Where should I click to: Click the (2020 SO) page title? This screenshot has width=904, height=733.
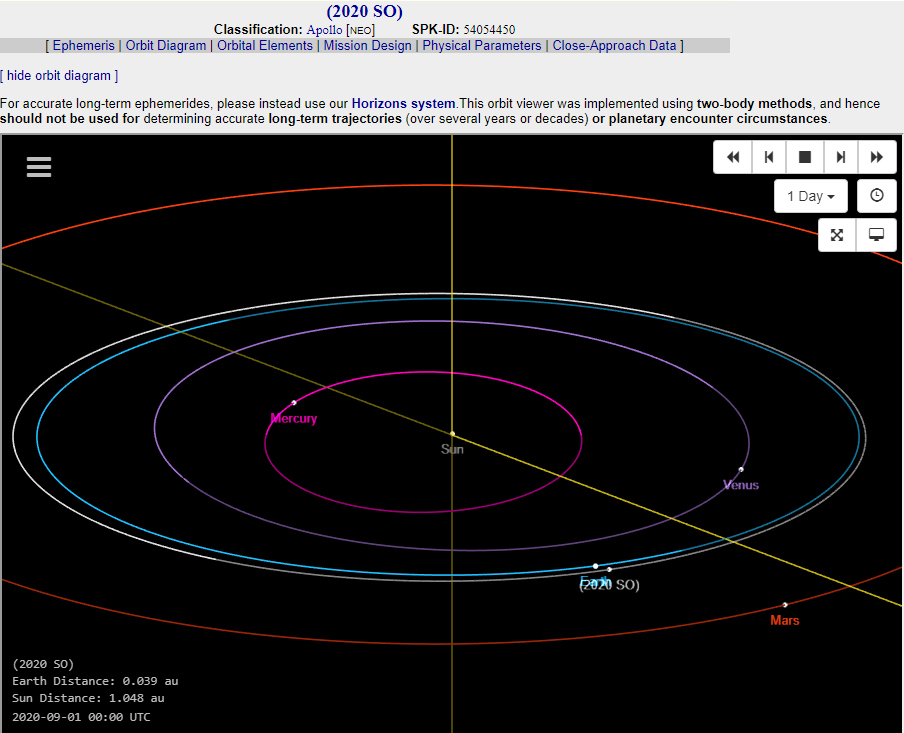(x=364, y=11)
